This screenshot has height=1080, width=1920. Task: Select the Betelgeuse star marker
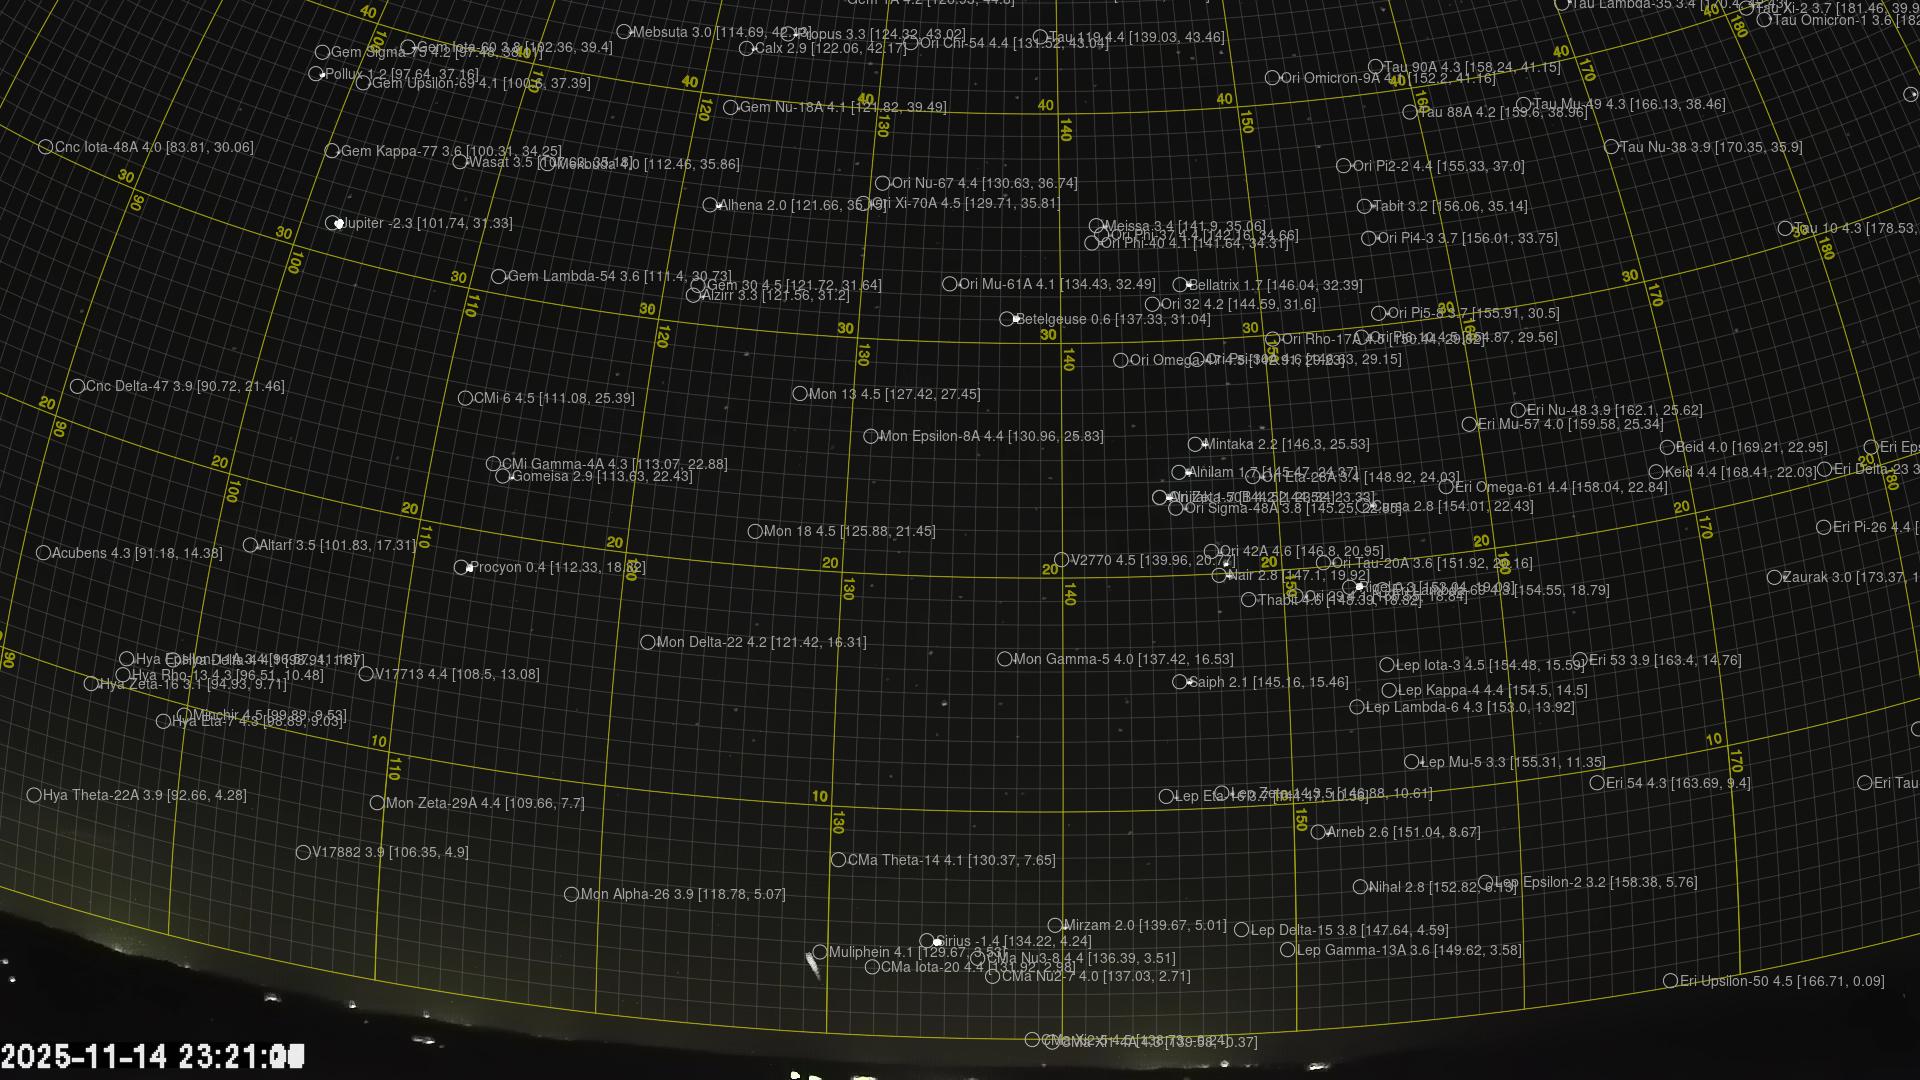[x=1007, y=319]
